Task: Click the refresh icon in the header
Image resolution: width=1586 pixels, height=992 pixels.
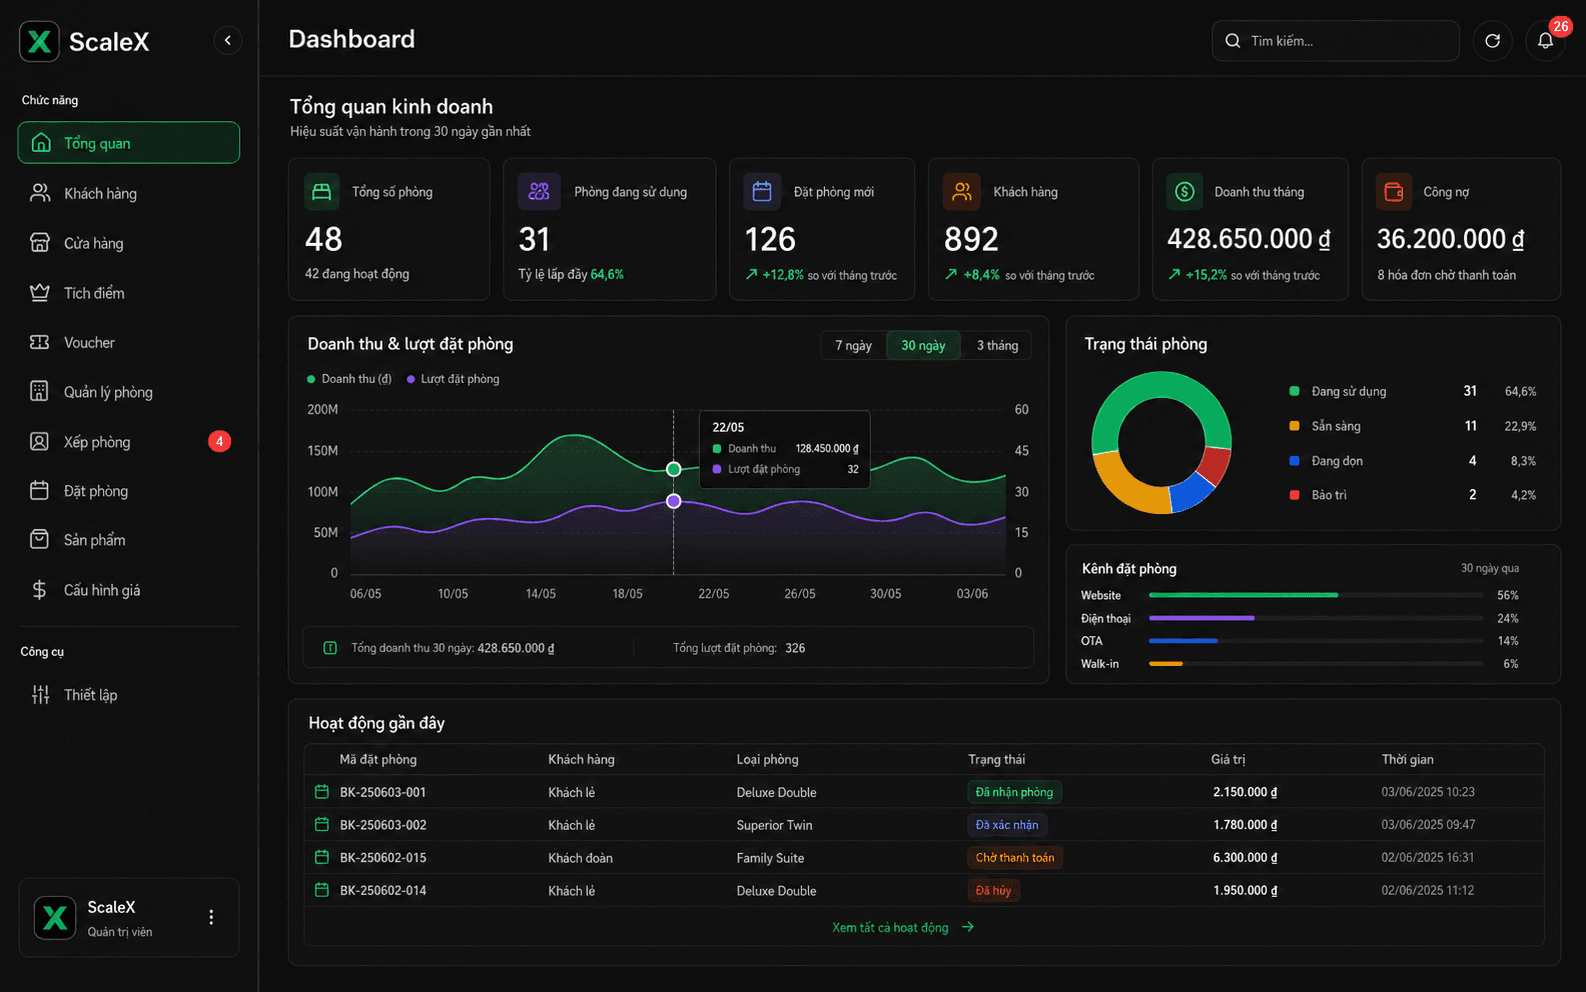Action: pyautogui.click(x=1492, y=41)
